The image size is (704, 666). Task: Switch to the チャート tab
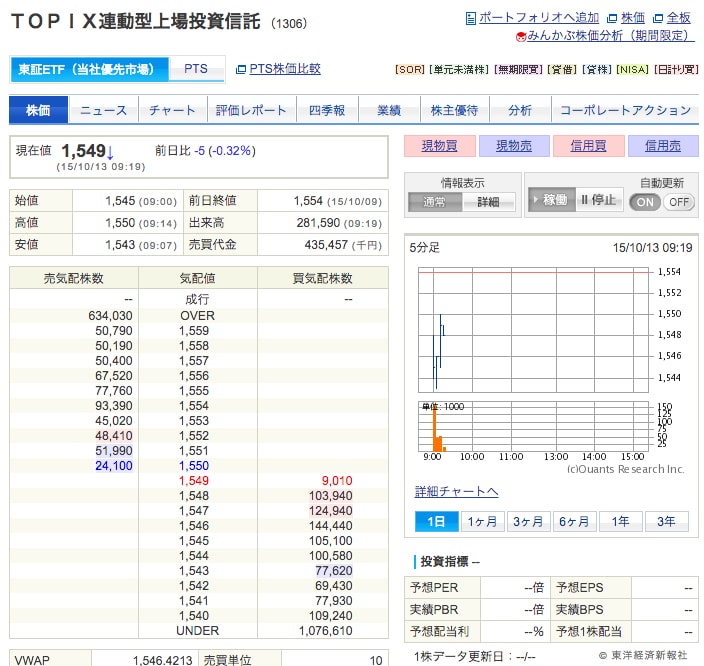coord(173,110)
